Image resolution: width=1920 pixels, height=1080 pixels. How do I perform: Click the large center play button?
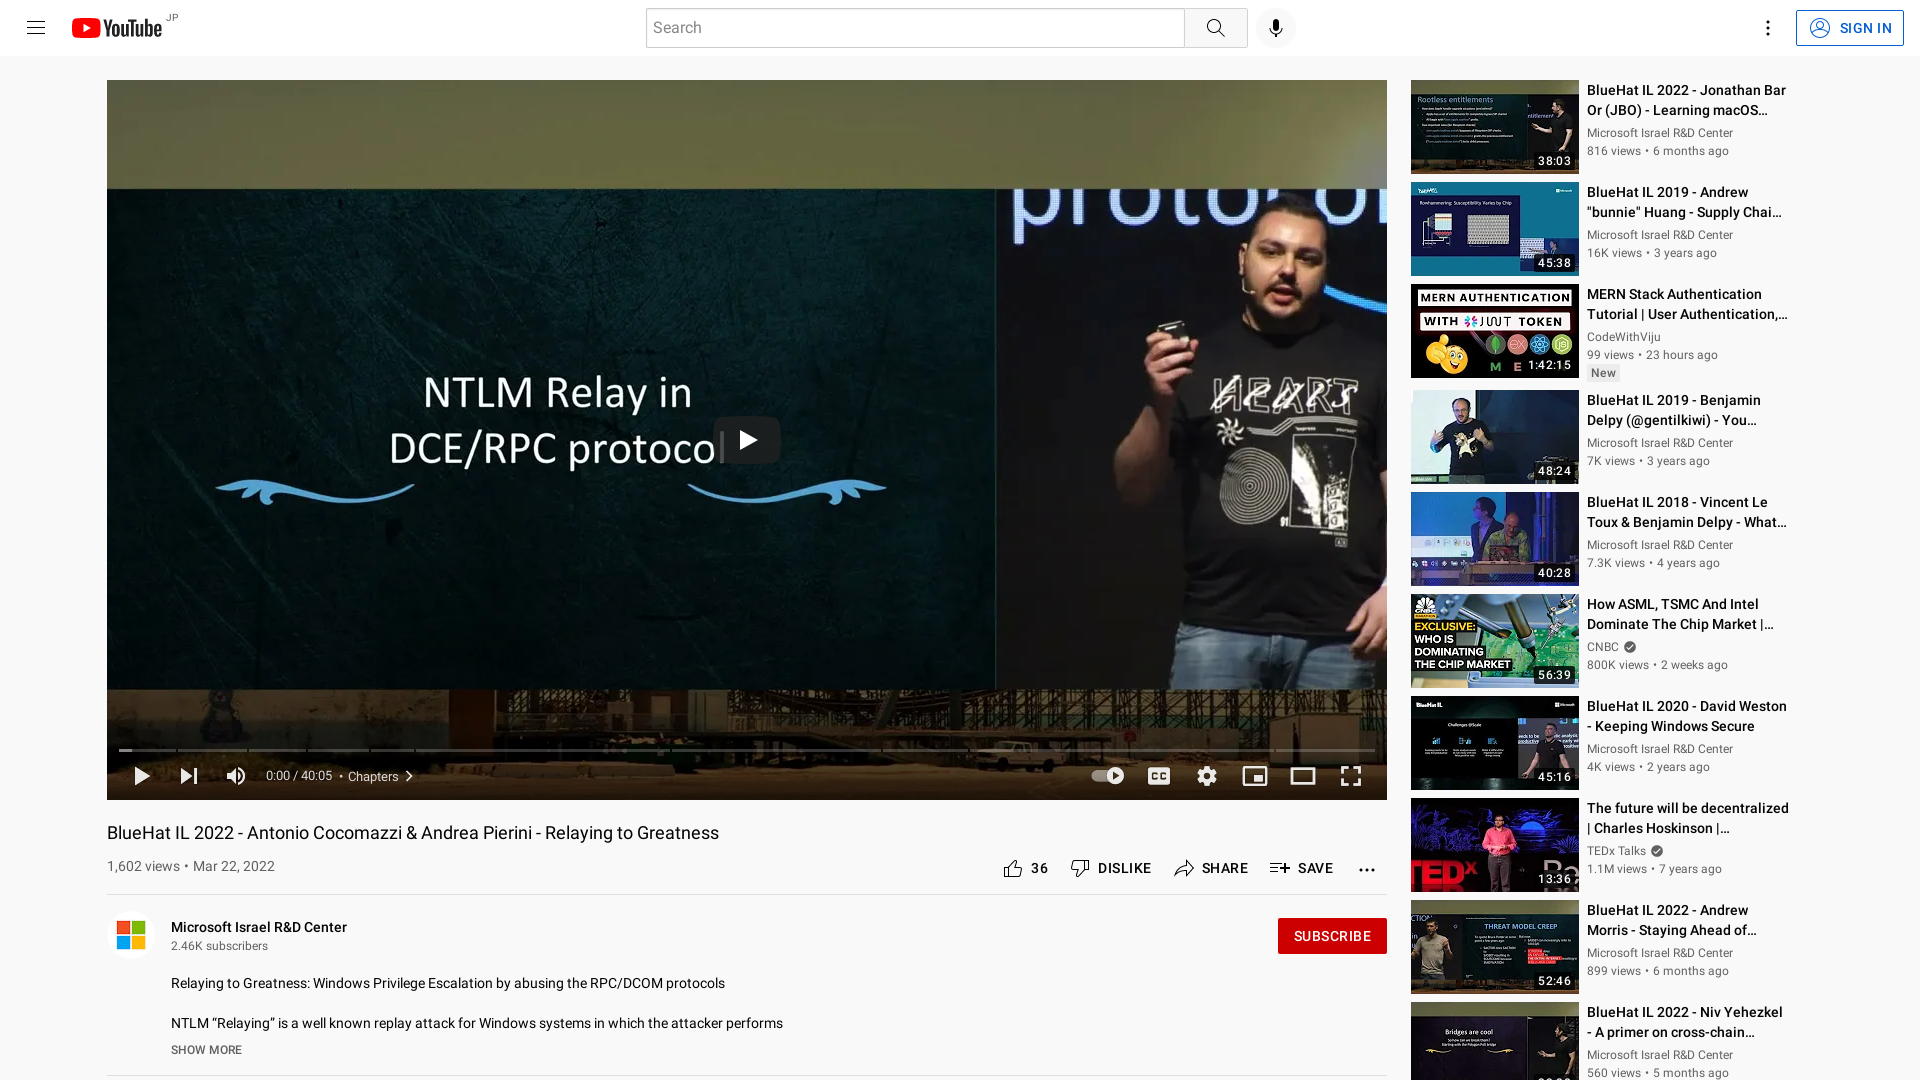[x=747, y=440]
